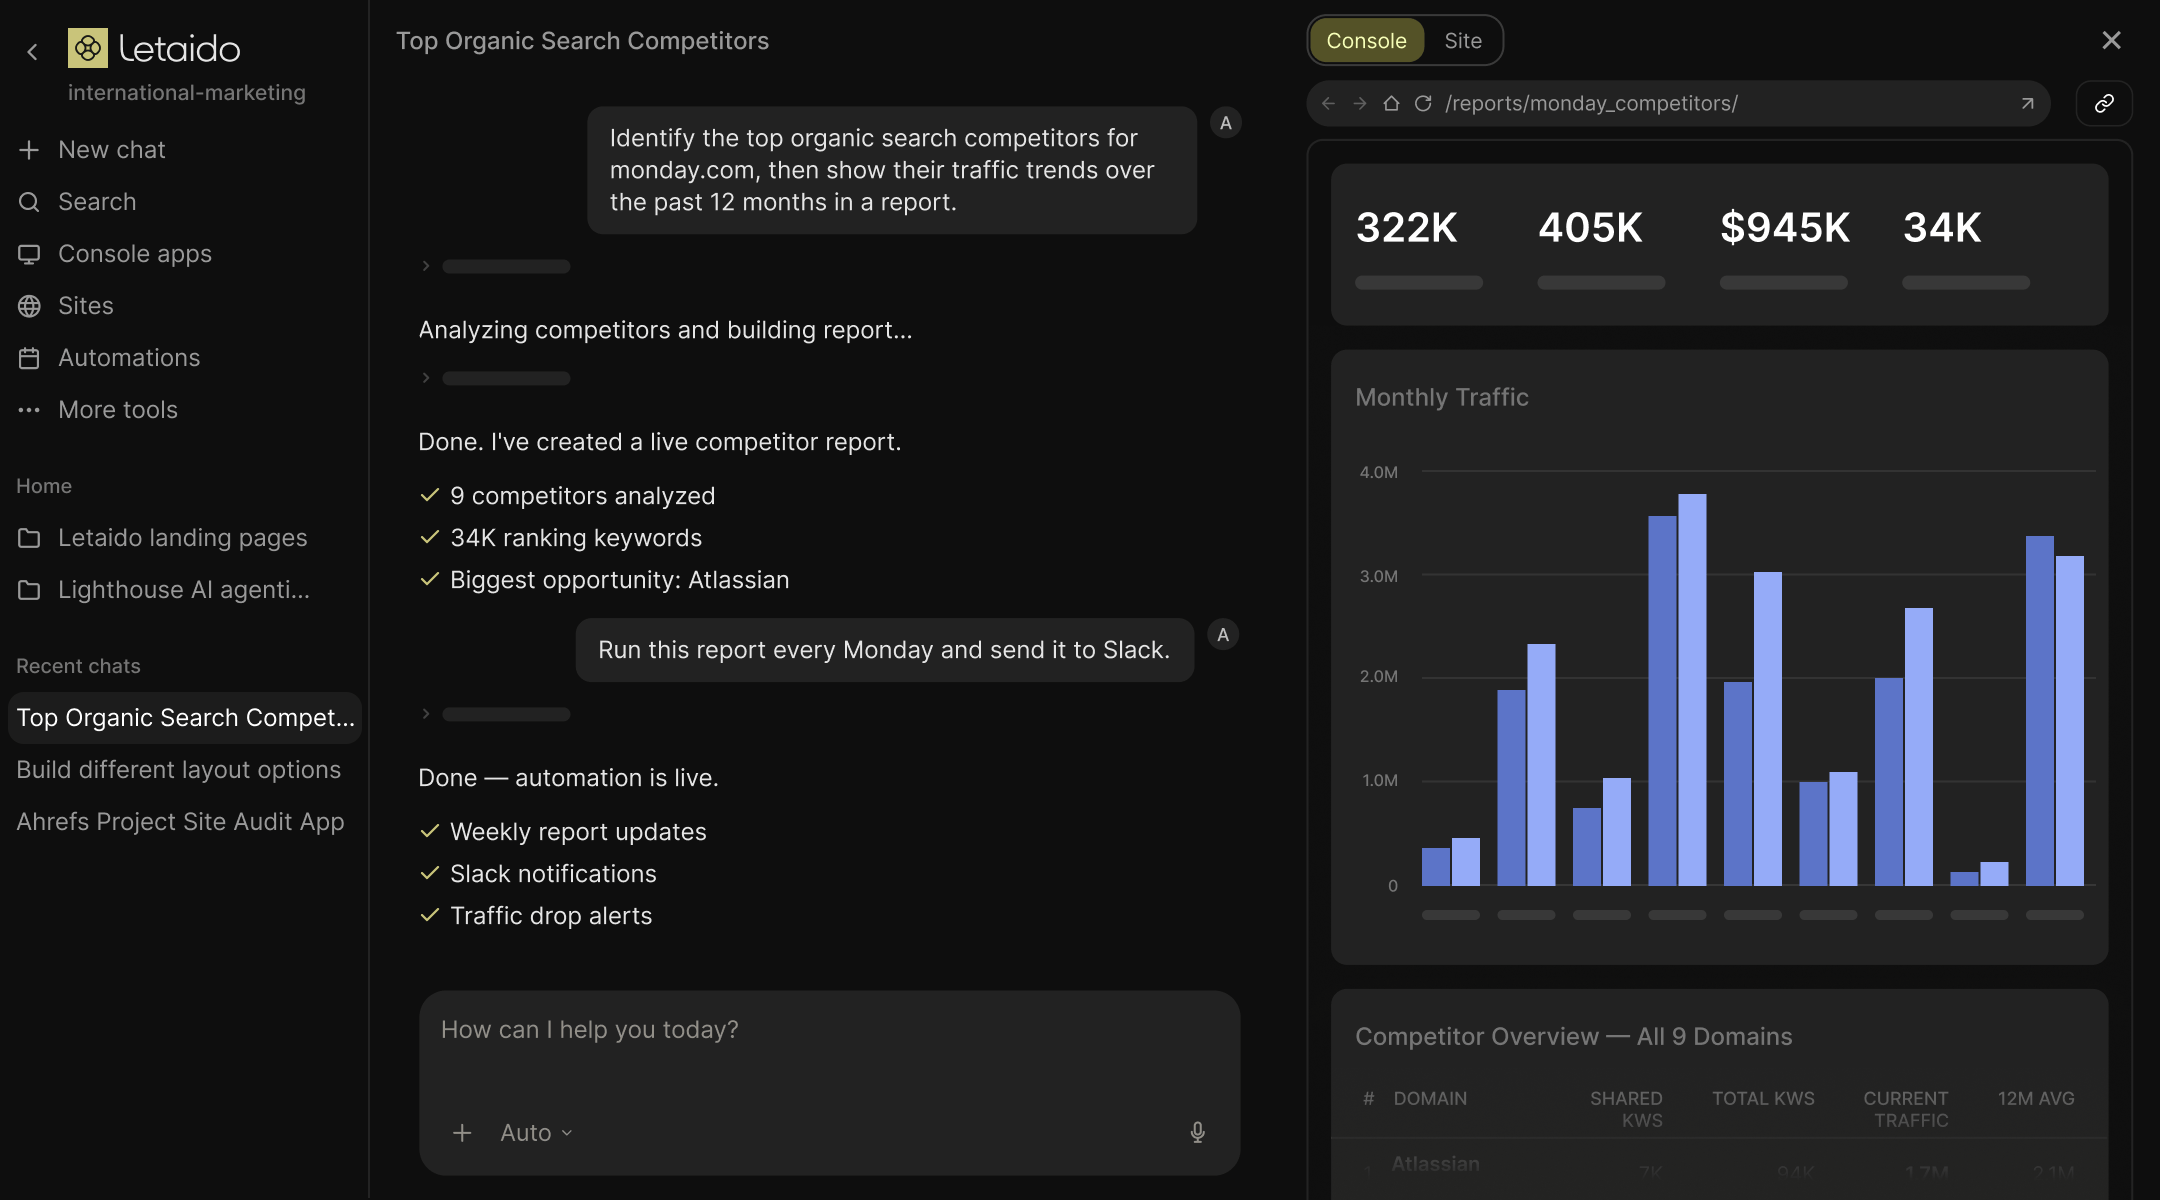Click the avatar A beside Slack message
The width and height of the screenshot is (2160, 1200).
point(1223,635)
